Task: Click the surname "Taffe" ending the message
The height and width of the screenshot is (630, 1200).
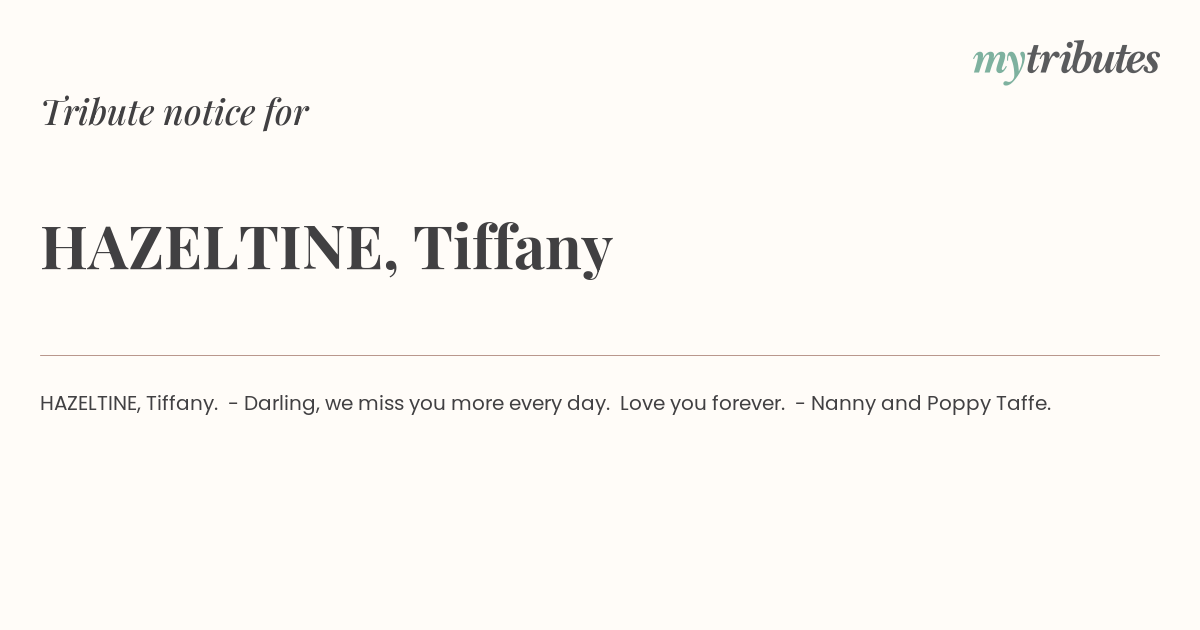Action: click(1021, 404)
